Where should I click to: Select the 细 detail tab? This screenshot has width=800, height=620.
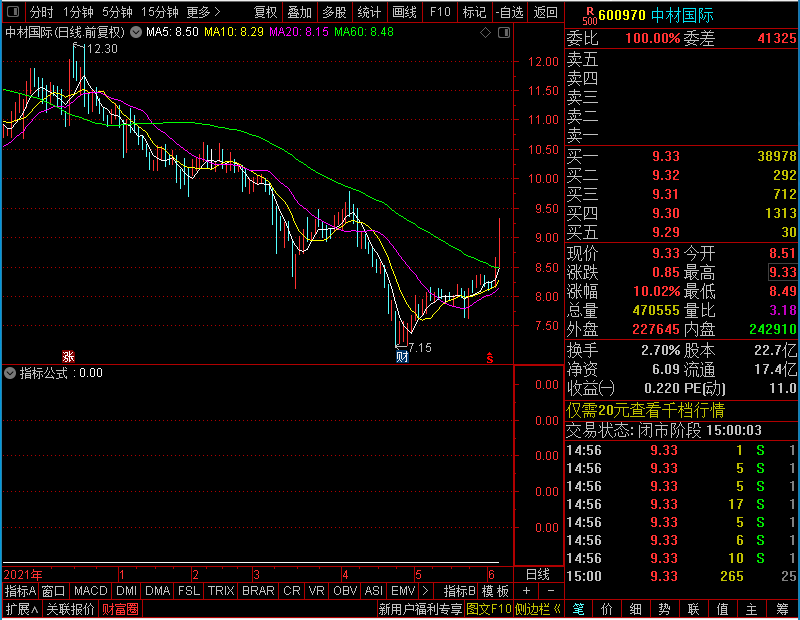point(636,609)
